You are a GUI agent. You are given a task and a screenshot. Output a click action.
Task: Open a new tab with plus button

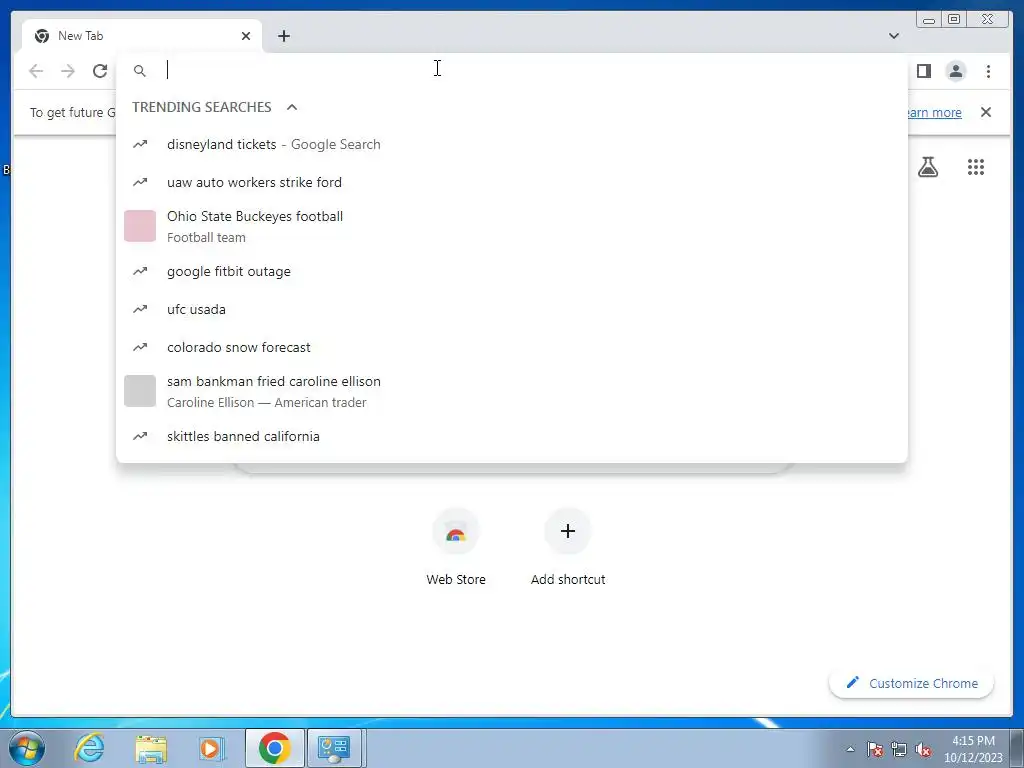(283, 36)
